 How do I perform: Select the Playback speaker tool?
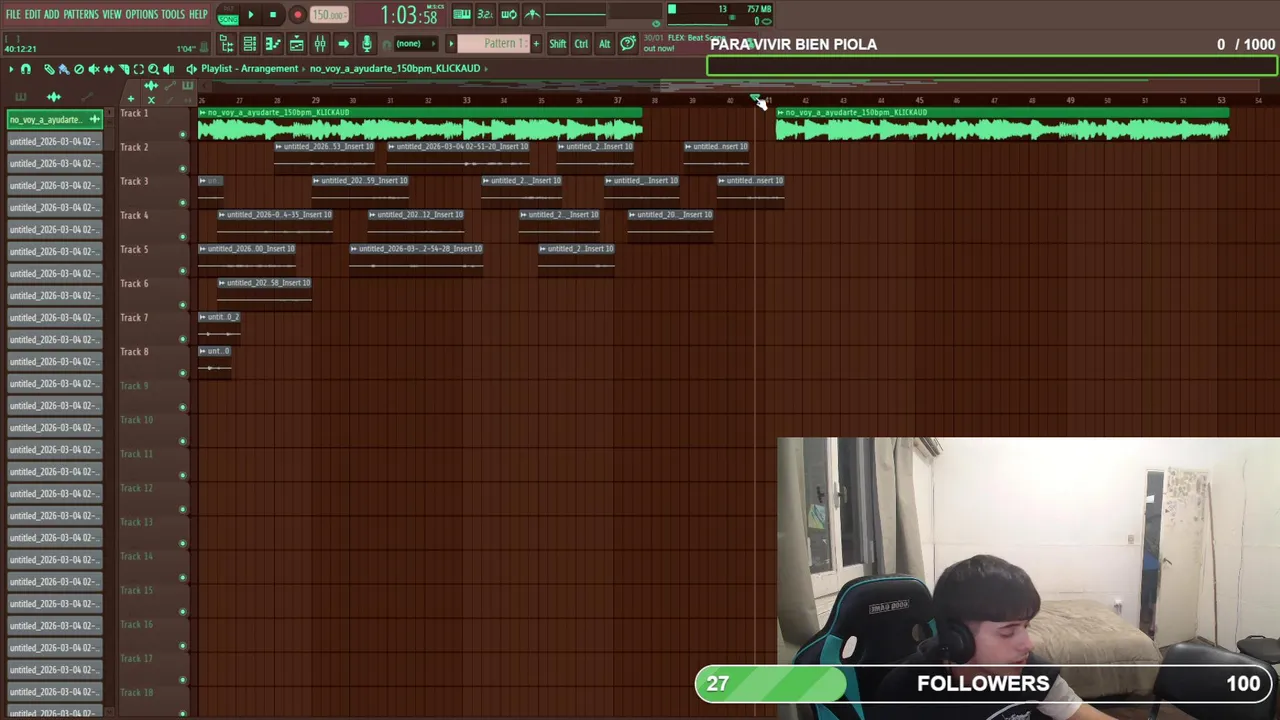[168, 69]
